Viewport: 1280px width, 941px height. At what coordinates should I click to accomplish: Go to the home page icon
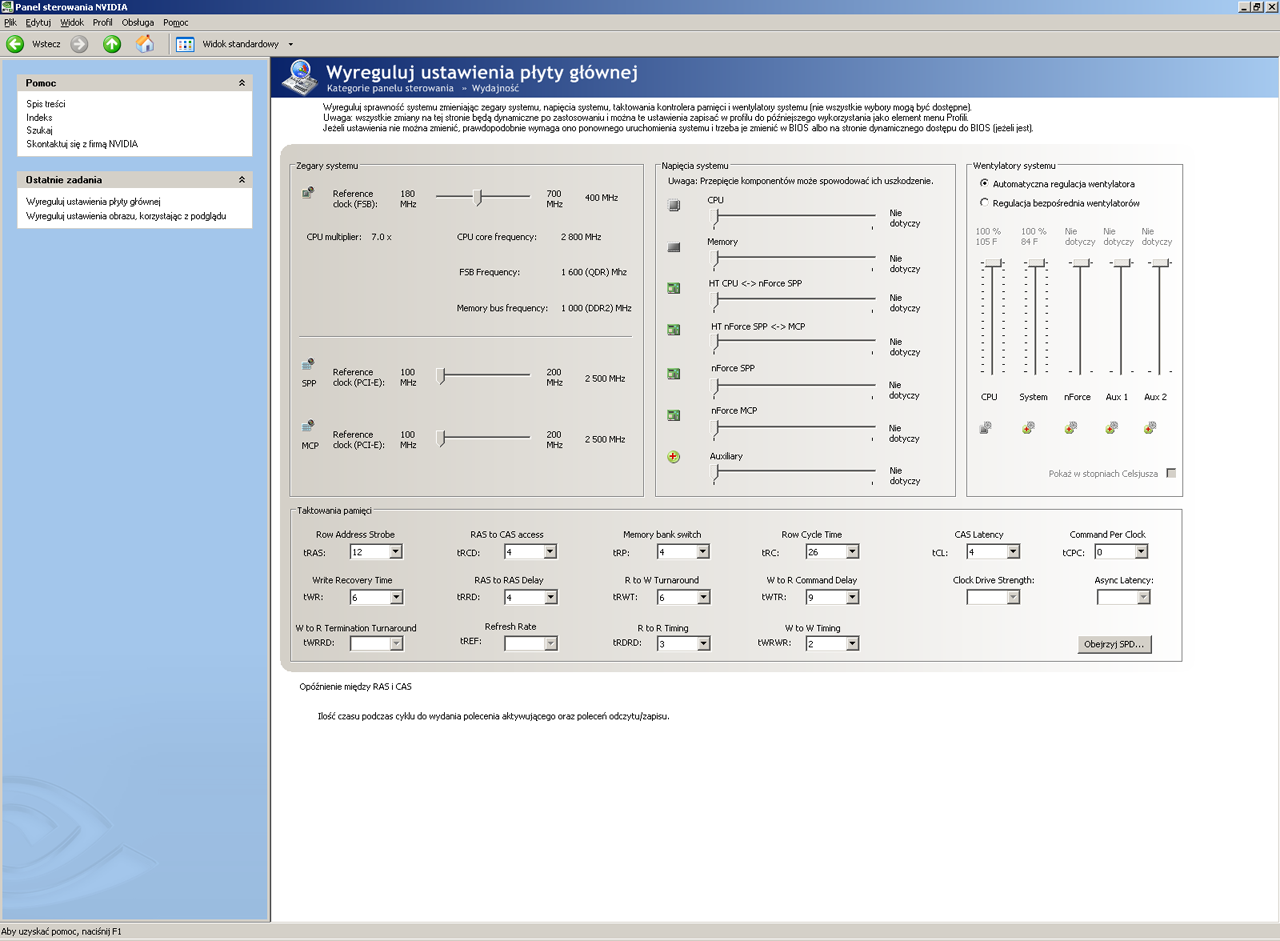tap(145, 44)
